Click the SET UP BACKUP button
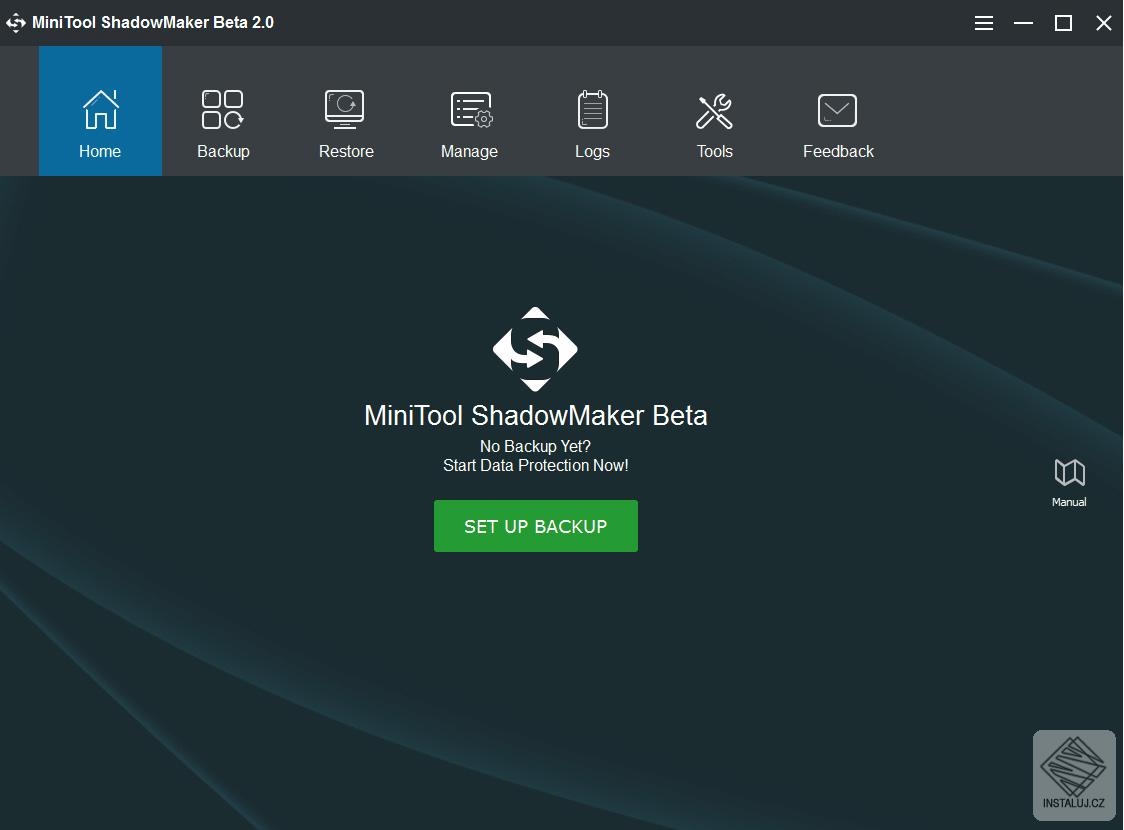 [x=535, y=526]
